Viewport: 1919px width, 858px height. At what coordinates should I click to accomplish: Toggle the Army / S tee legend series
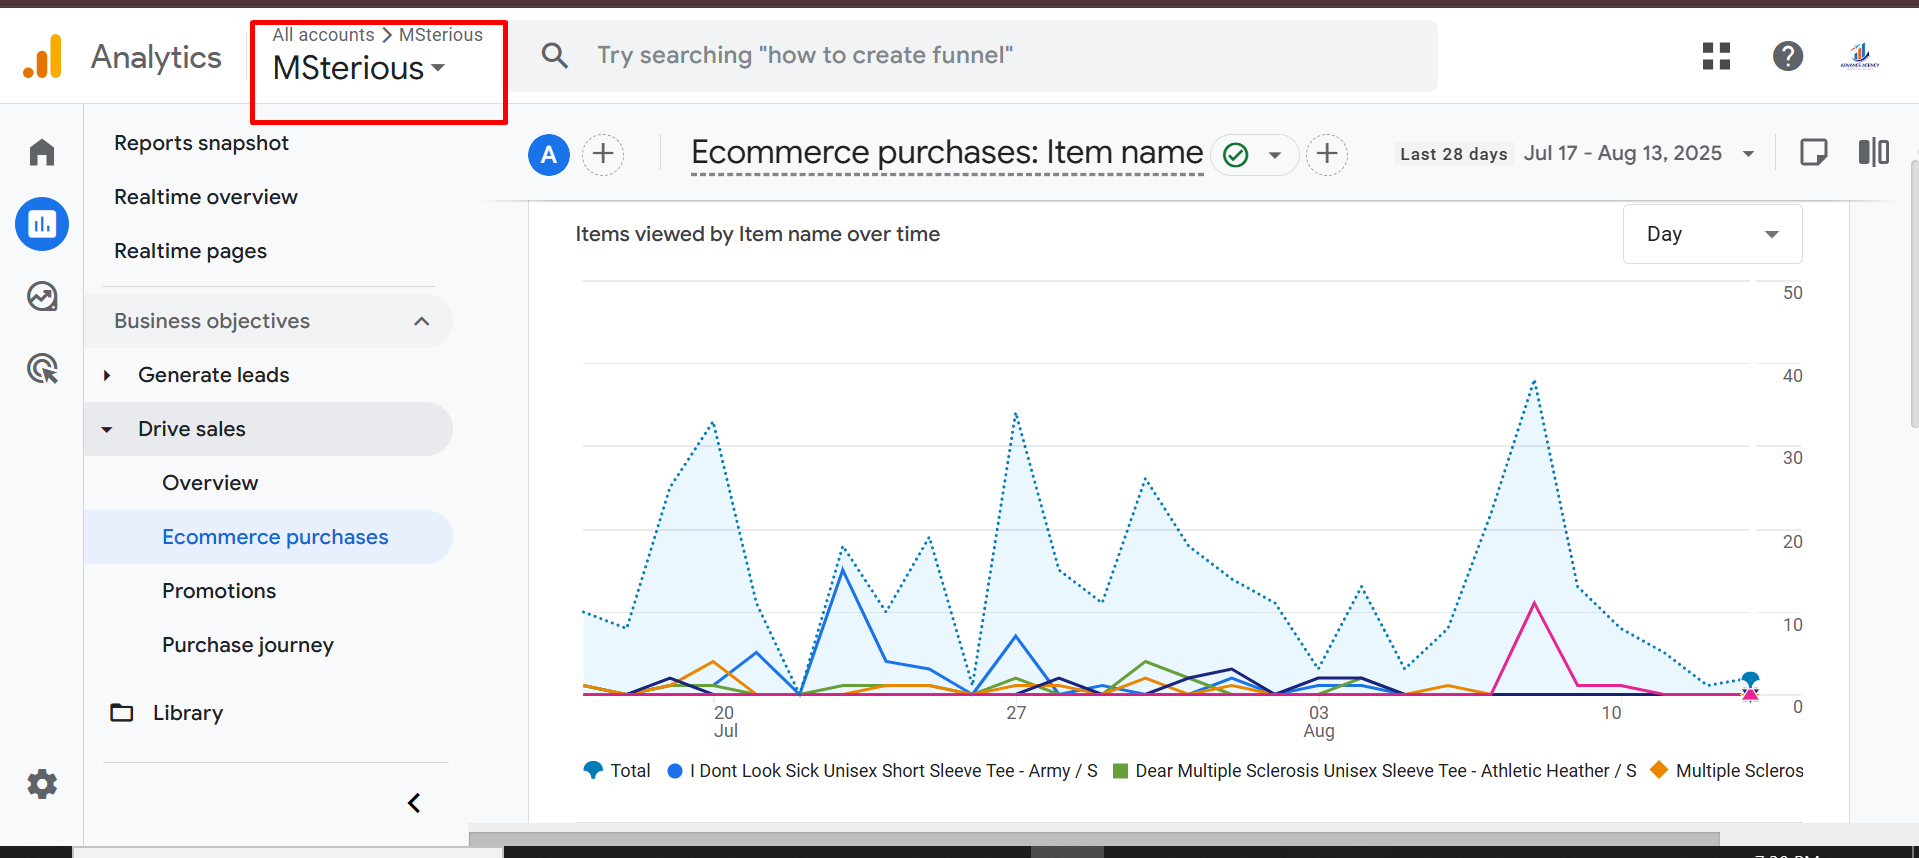click(884, 771)
